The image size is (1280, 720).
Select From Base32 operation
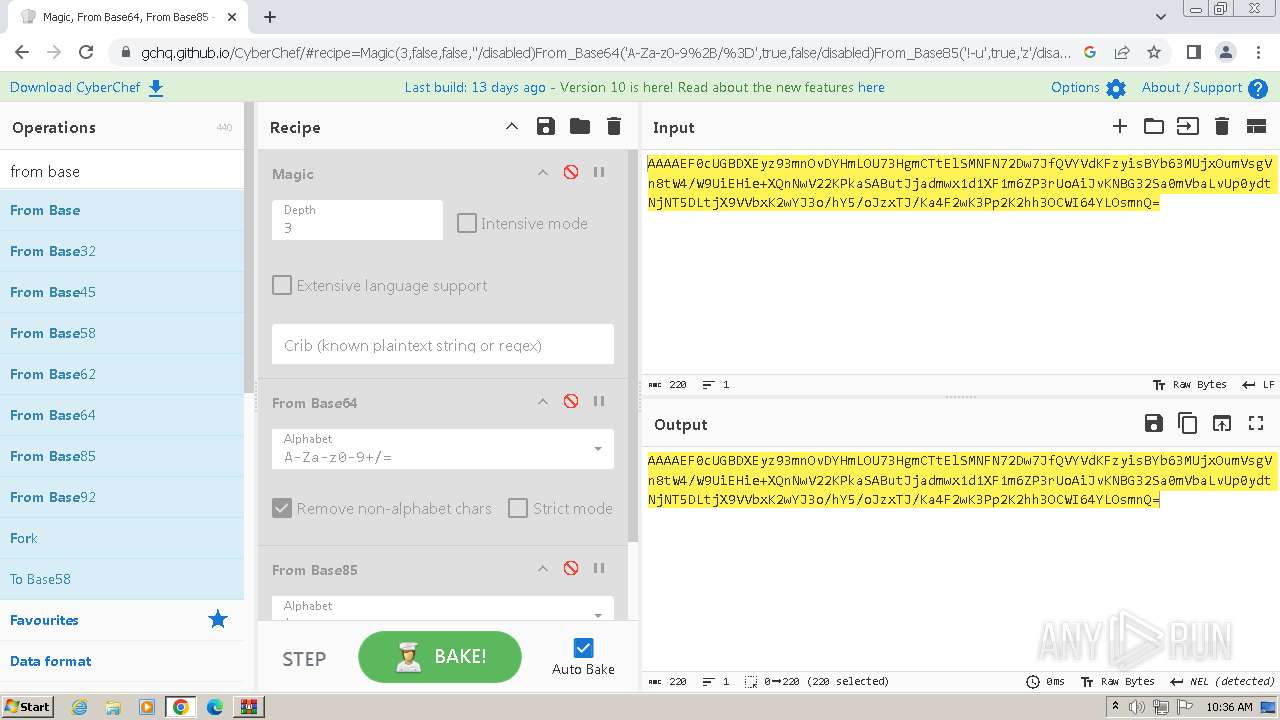122,251
